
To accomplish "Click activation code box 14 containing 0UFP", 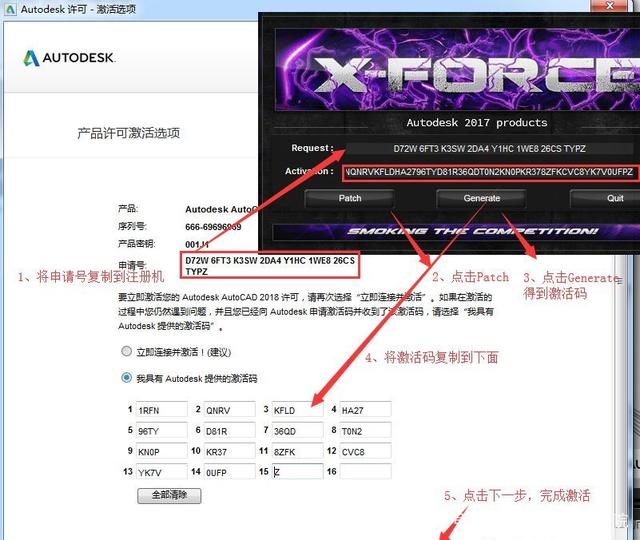I will 229,472.
